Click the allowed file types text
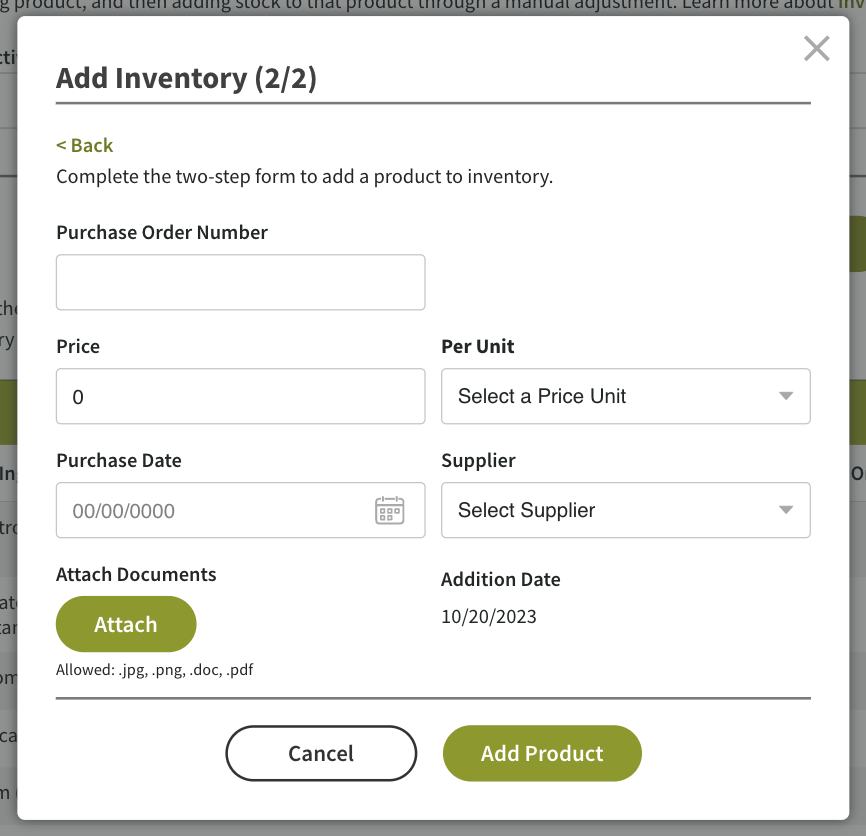 [x=154, y=669]
